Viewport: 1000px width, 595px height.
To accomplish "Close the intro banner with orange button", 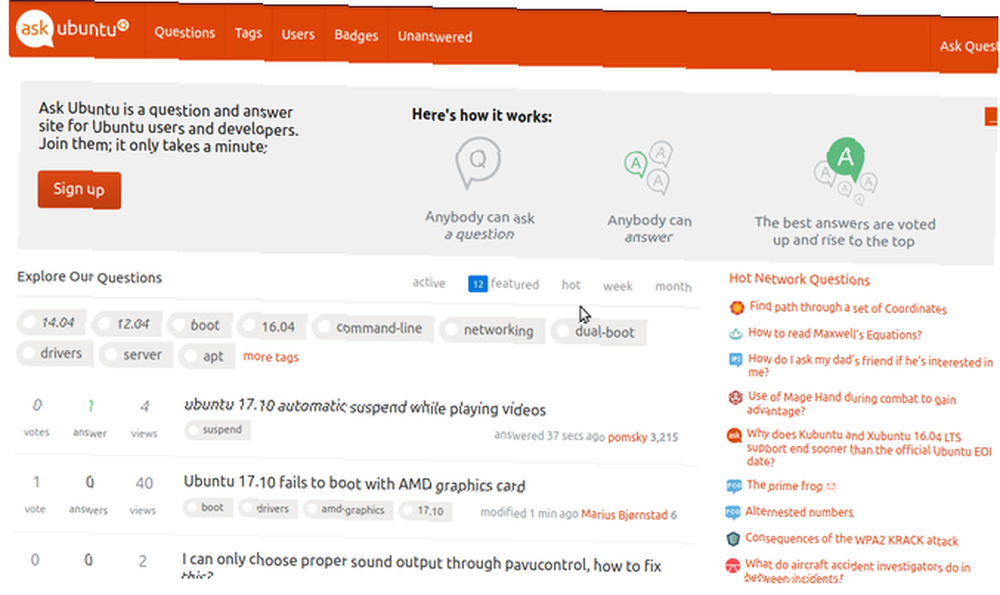I will (991, 117).
